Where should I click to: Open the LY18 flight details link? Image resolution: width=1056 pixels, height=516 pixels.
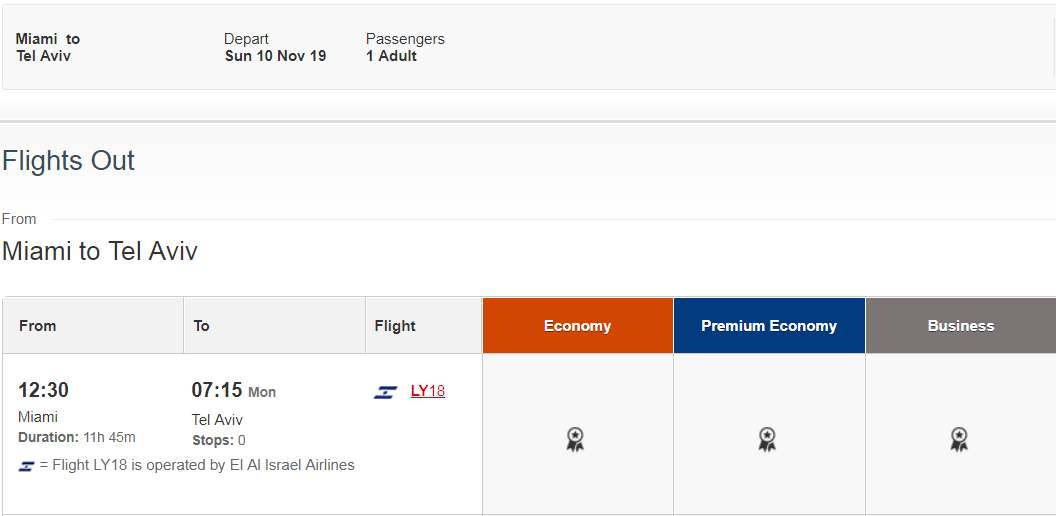pos(428,391)
